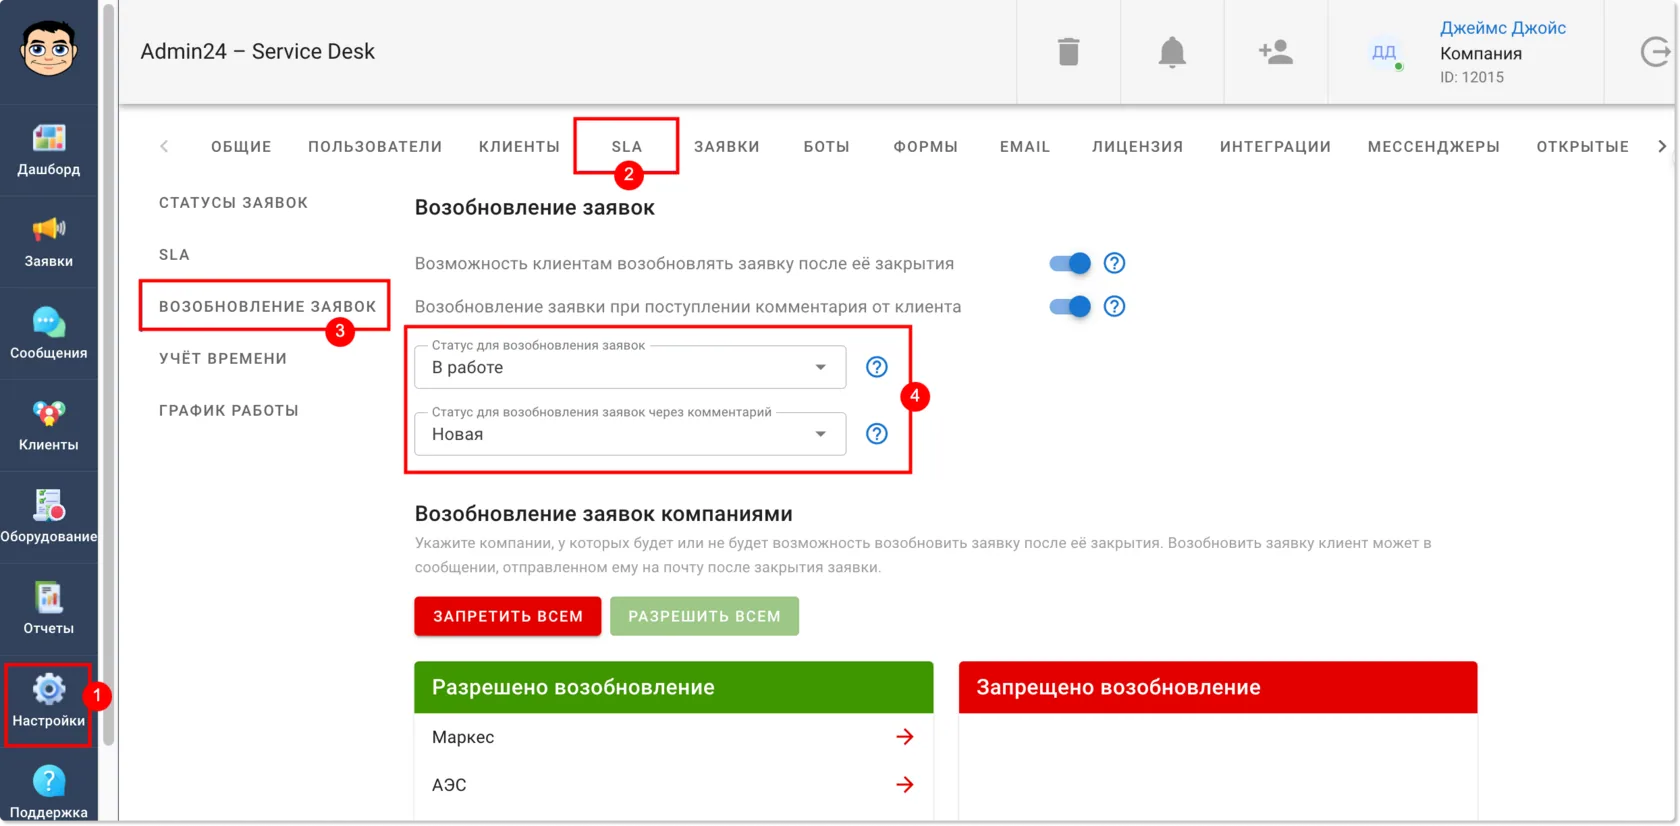Image resolution: width=1680 pixels, height=826 pixels.
Task: Select ВОЗОБНОВЛЕНИЕ ЗАЯВОК in left submenu
Action: click(267, 307)
